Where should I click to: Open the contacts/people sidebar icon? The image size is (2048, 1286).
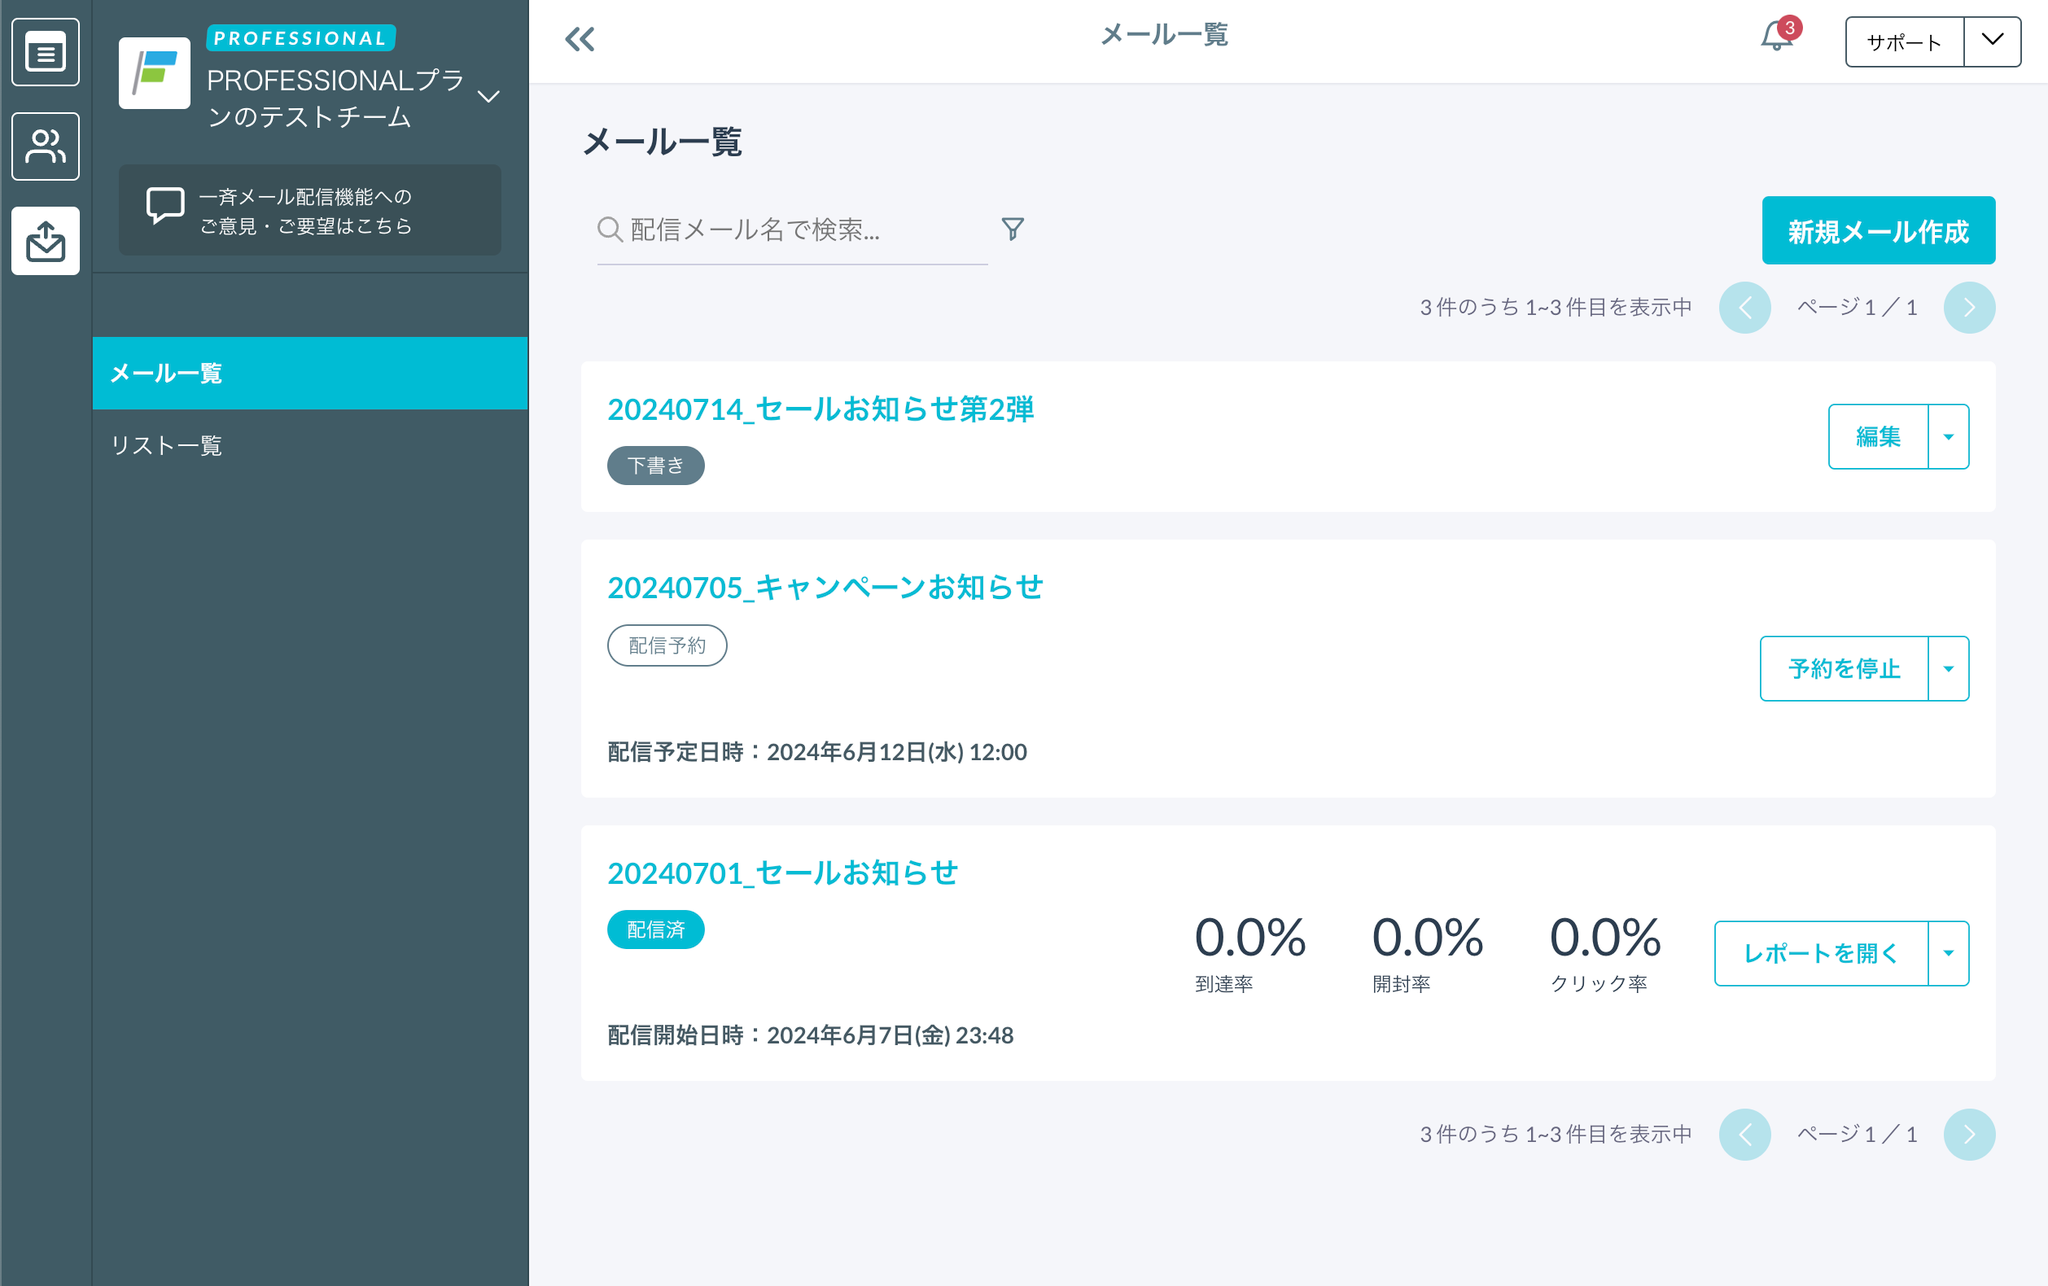click(x=45, y=147)
